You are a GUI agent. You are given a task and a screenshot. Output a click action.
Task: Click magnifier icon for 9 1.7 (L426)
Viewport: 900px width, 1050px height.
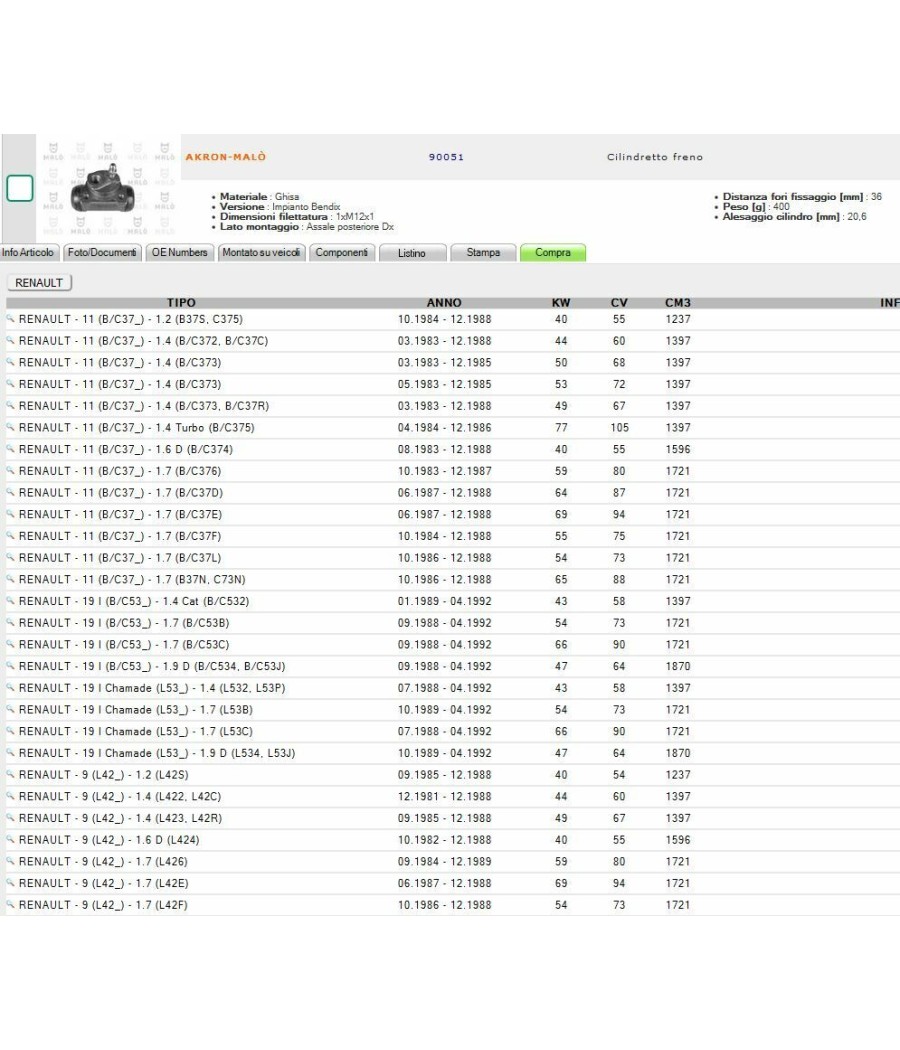[11, 861]
